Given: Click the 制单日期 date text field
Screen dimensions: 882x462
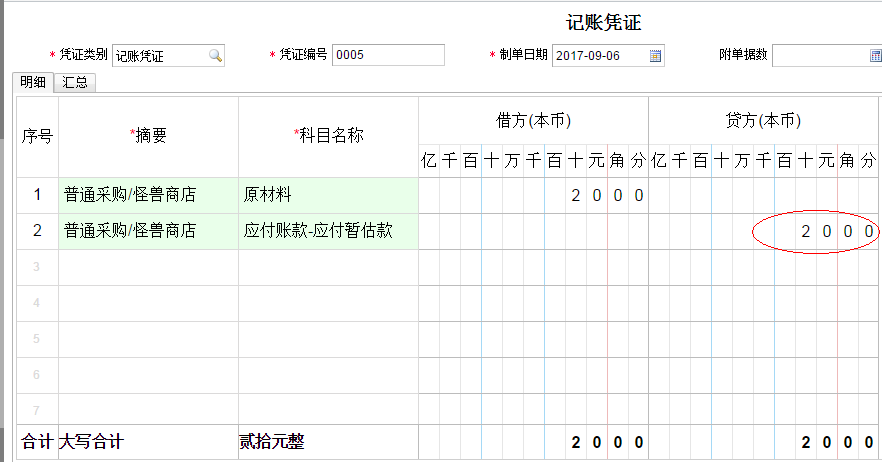Looking at the screenshot, I should pyautogui.click(x=599, y=56).
